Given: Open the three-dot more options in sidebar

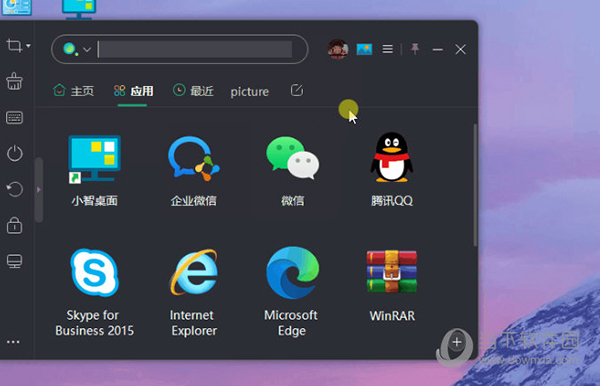Looking at the screenshot, I should pos(13,342).
